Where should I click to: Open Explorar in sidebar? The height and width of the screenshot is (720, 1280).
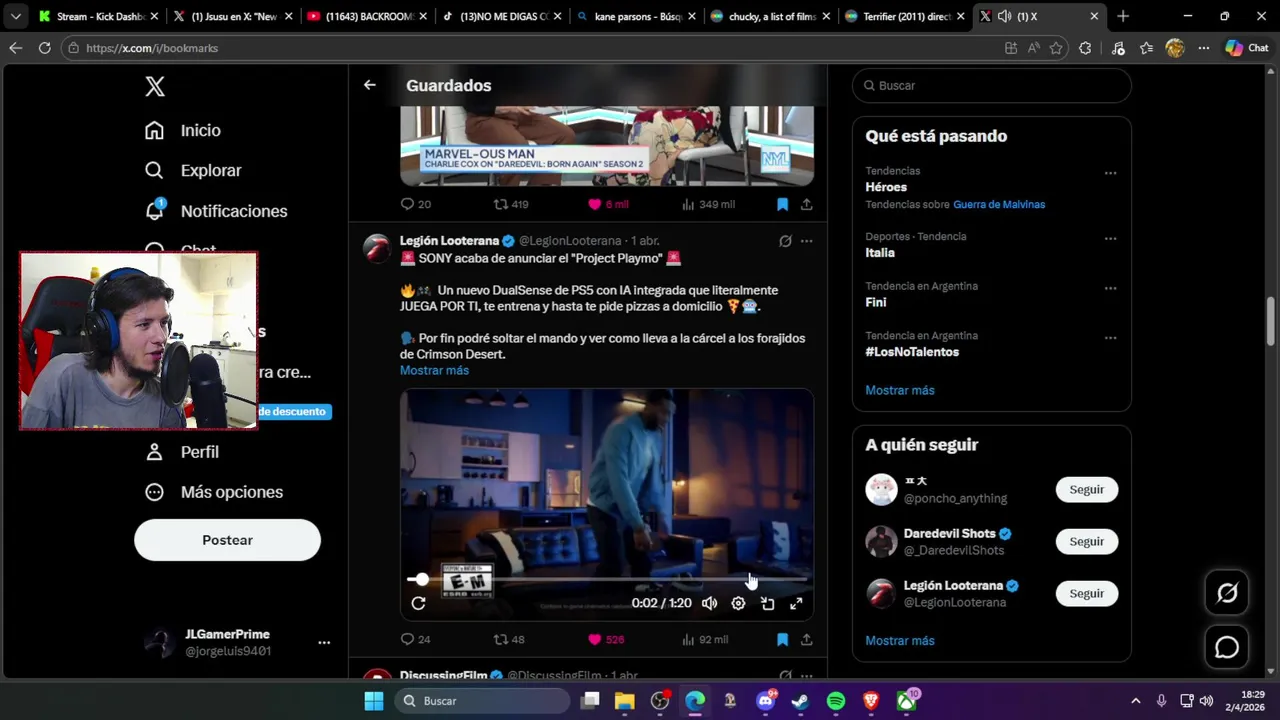click(x=196, y=170)
